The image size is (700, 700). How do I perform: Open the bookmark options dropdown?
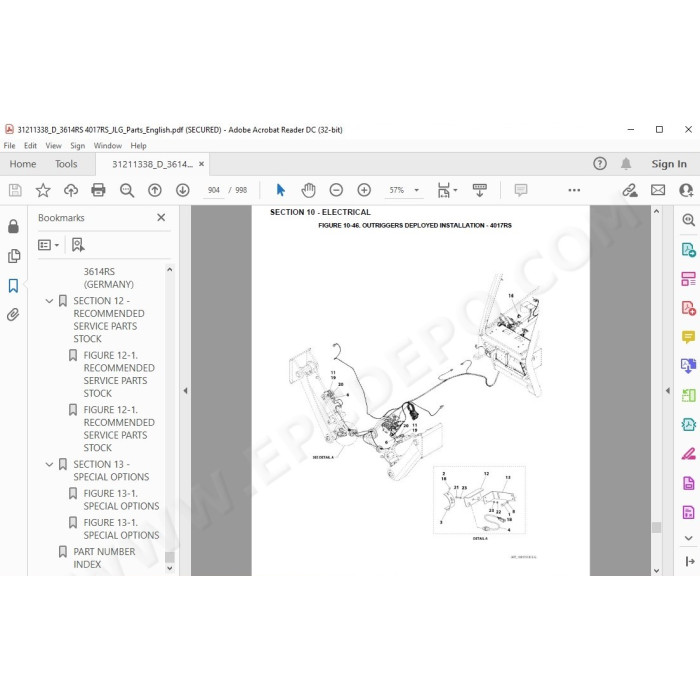coord(49,245)
